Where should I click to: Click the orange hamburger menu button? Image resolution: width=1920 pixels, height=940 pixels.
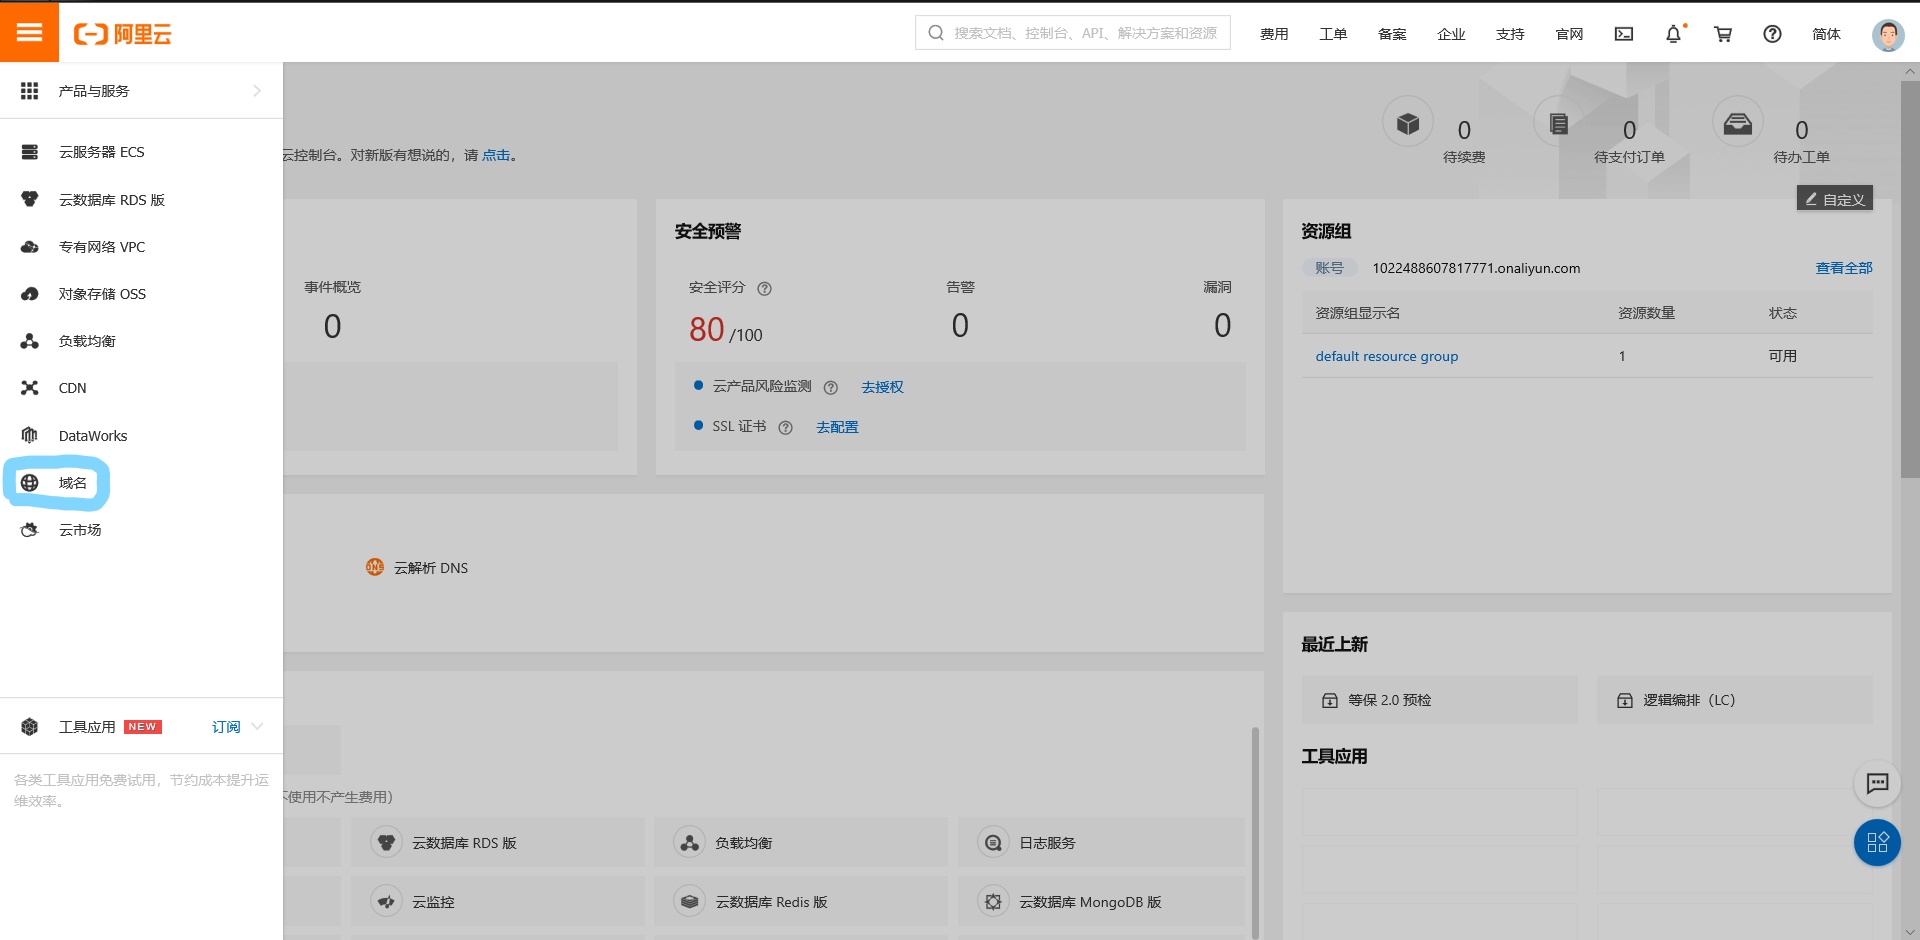(x=29, y=32)
